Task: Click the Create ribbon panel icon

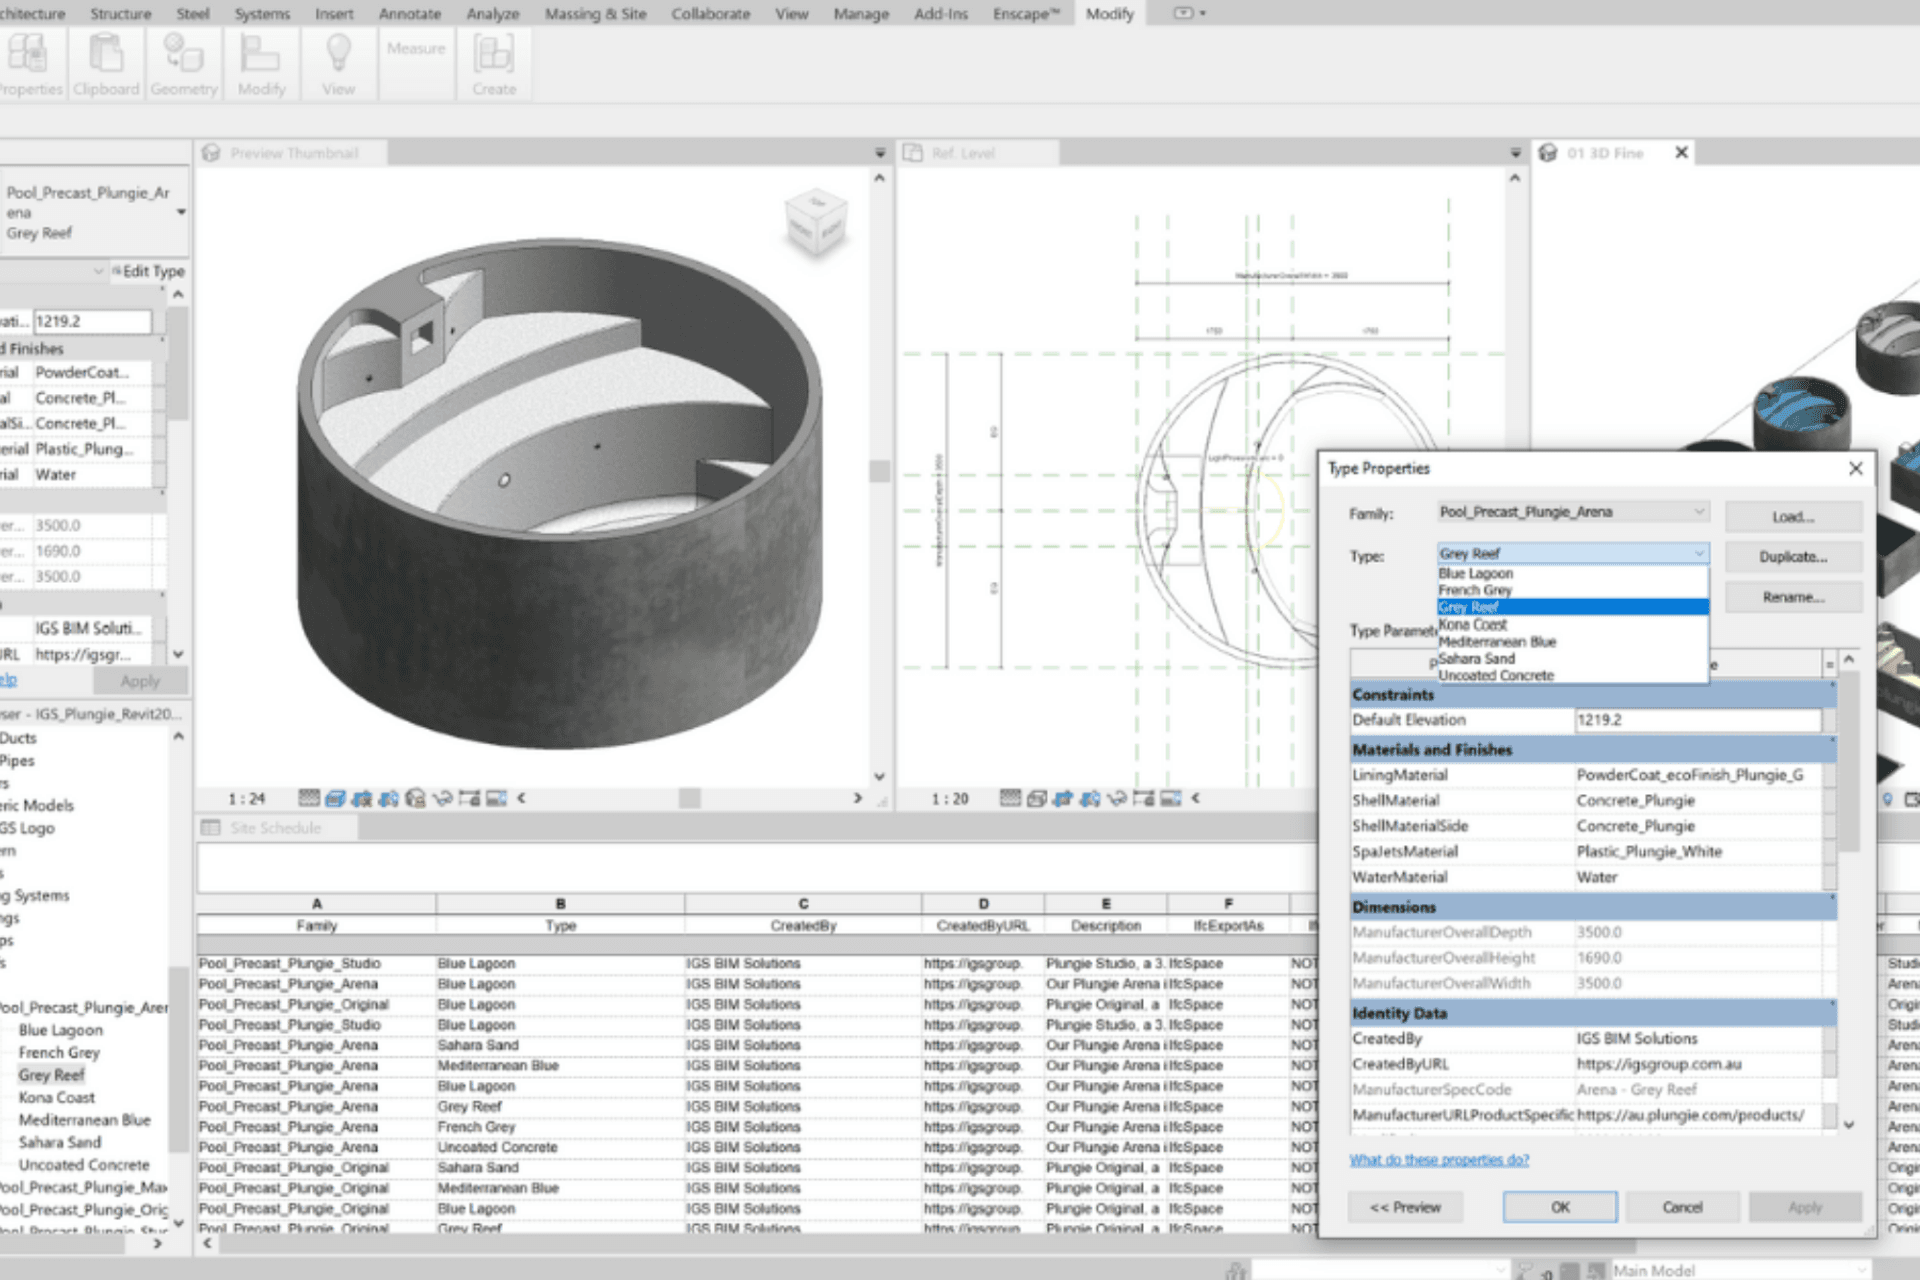Action: click(x=494, y=55)
